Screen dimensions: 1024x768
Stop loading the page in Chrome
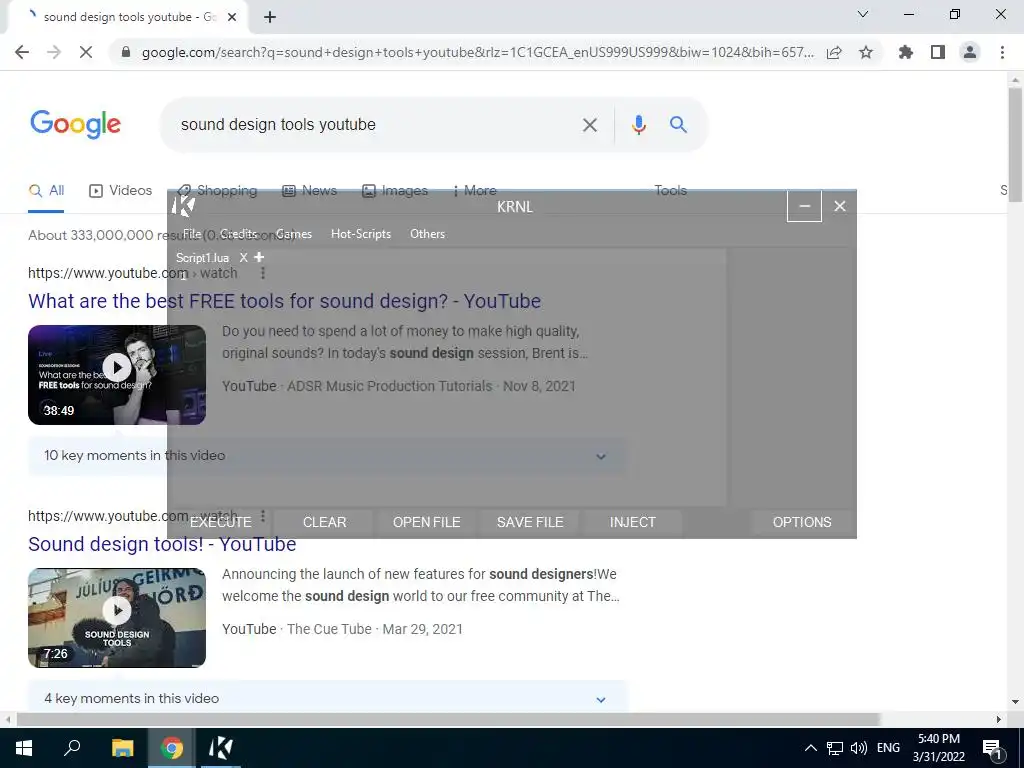click(x=86, y=52)
